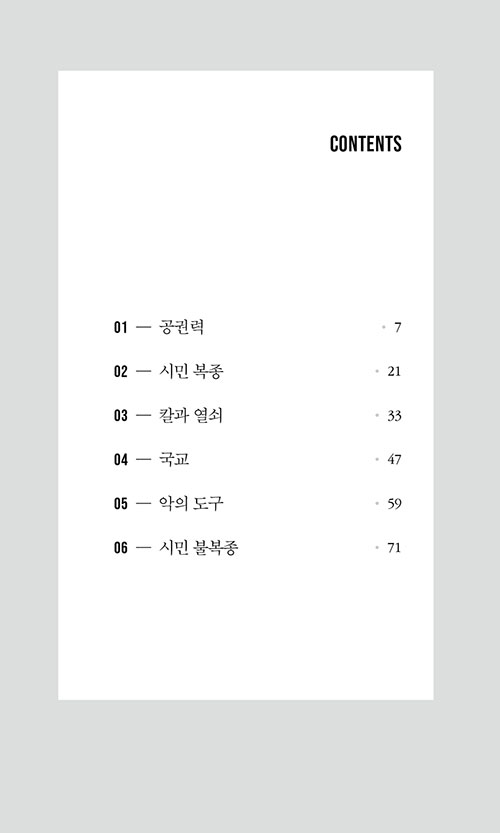
Task: Select chapter number 03
Action: (121, 415)
